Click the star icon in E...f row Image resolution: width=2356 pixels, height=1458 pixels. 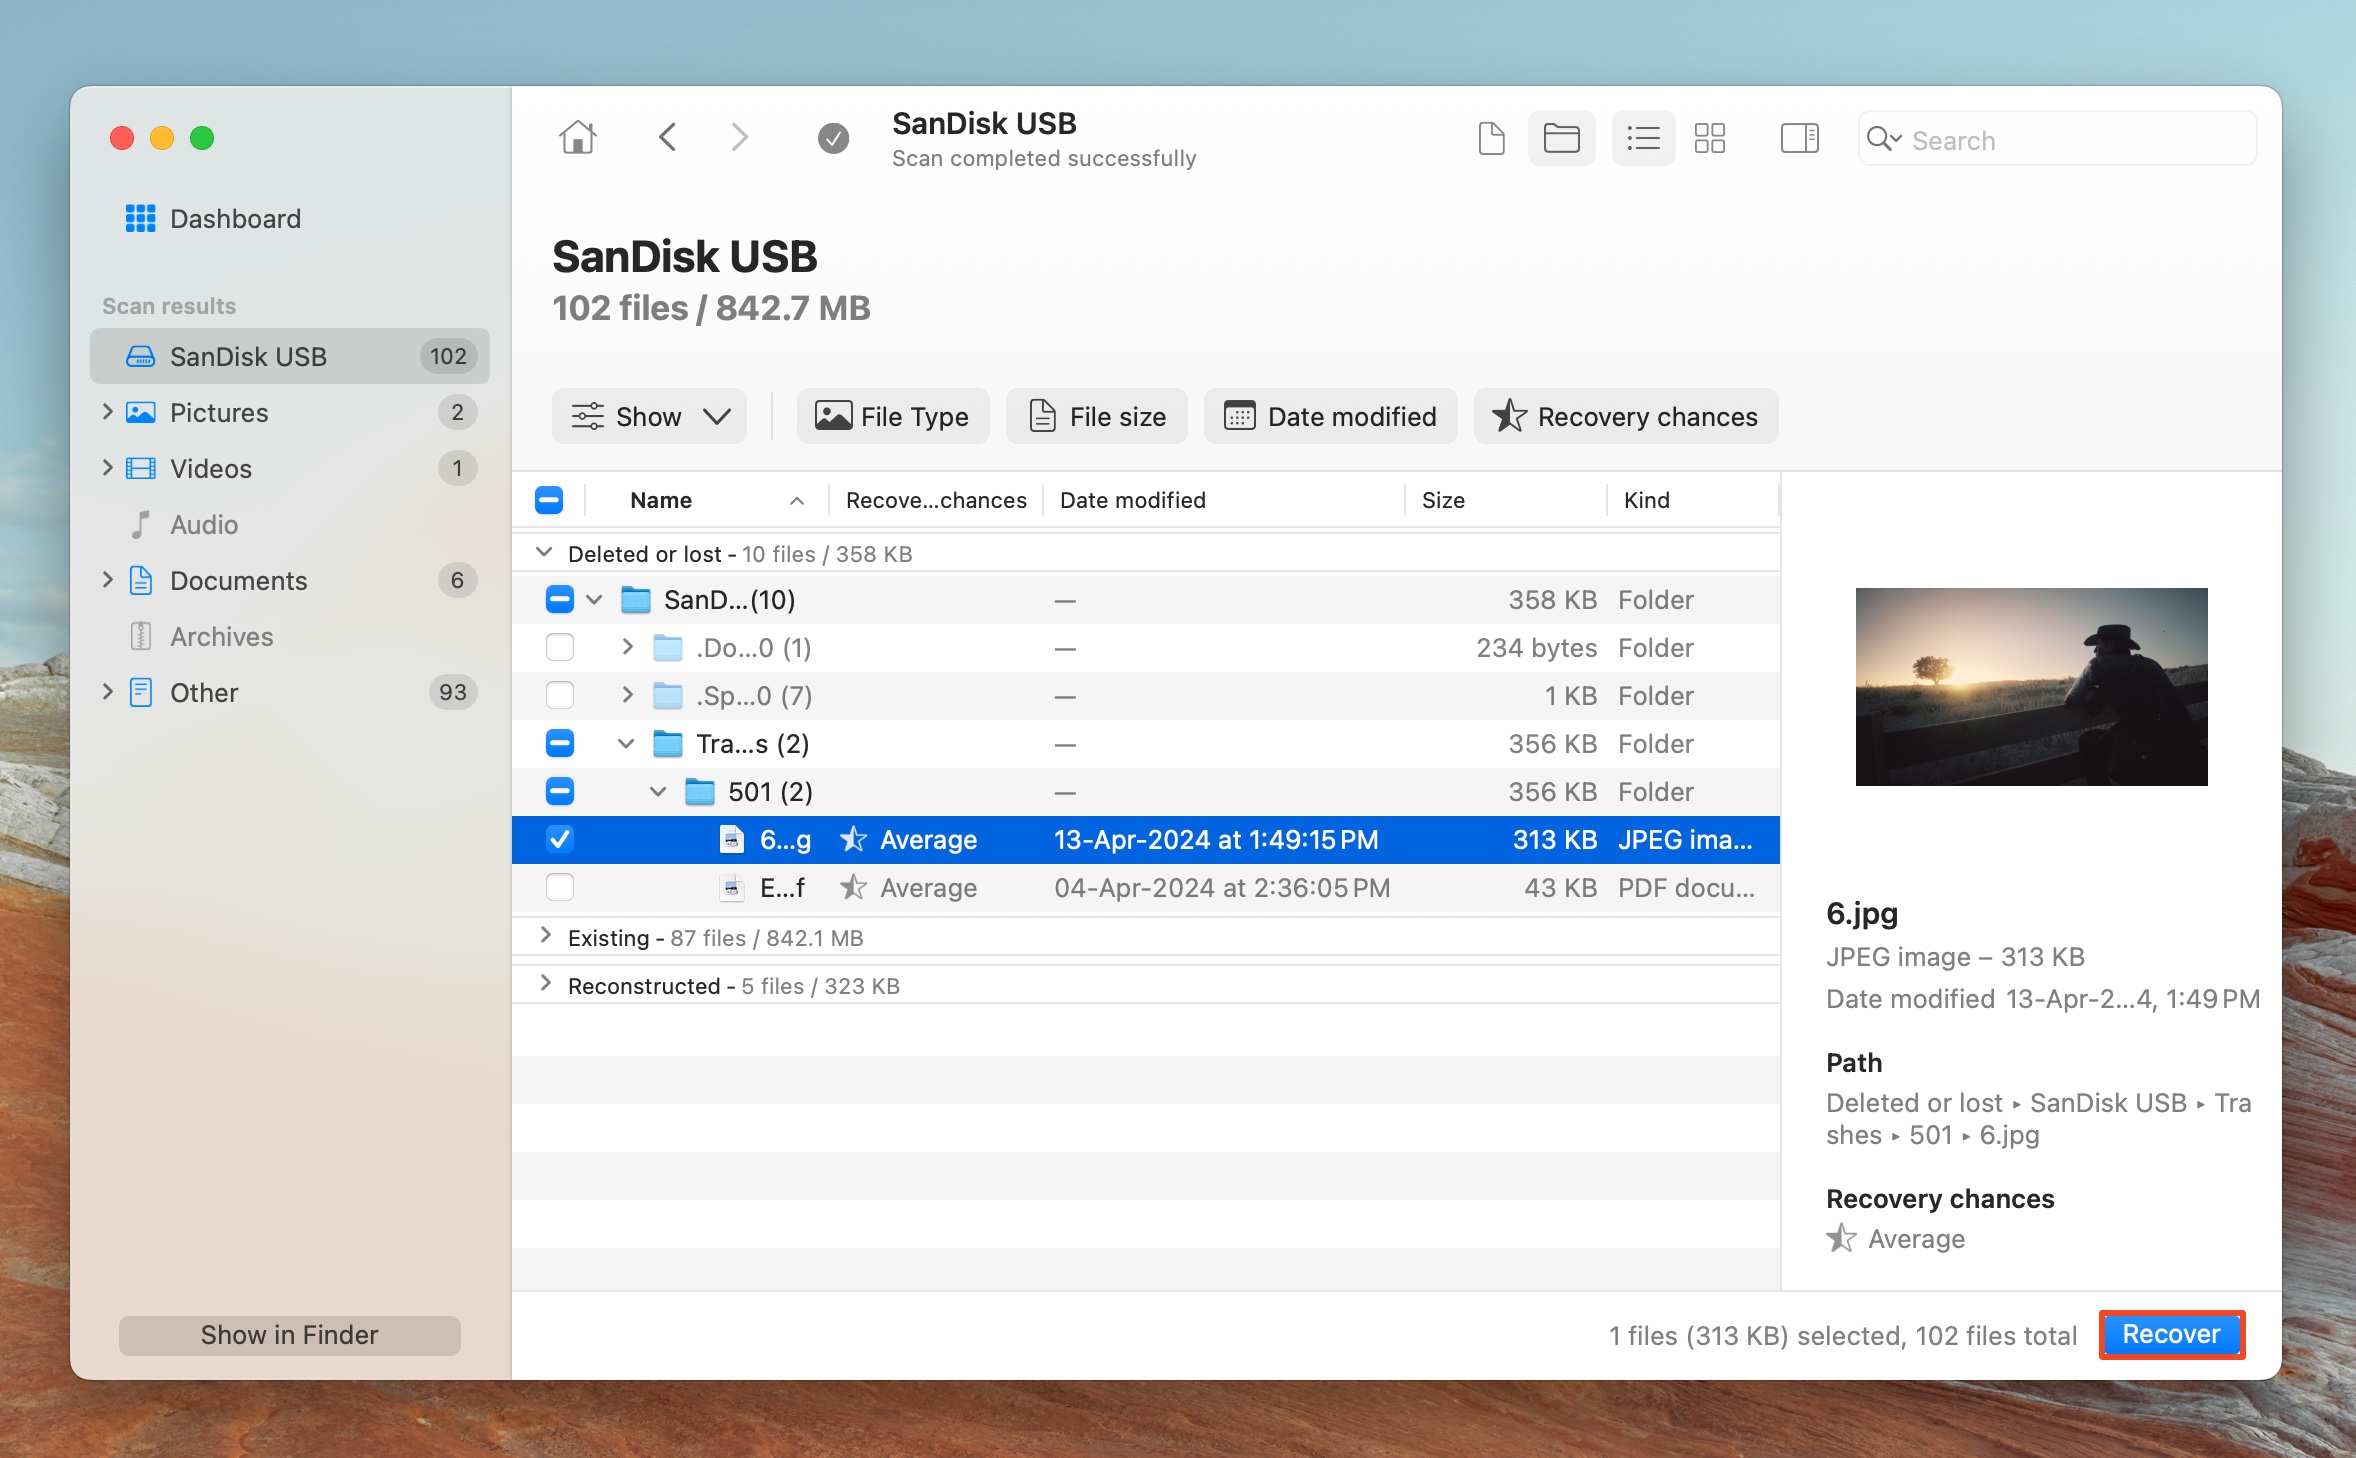(853, 887)
